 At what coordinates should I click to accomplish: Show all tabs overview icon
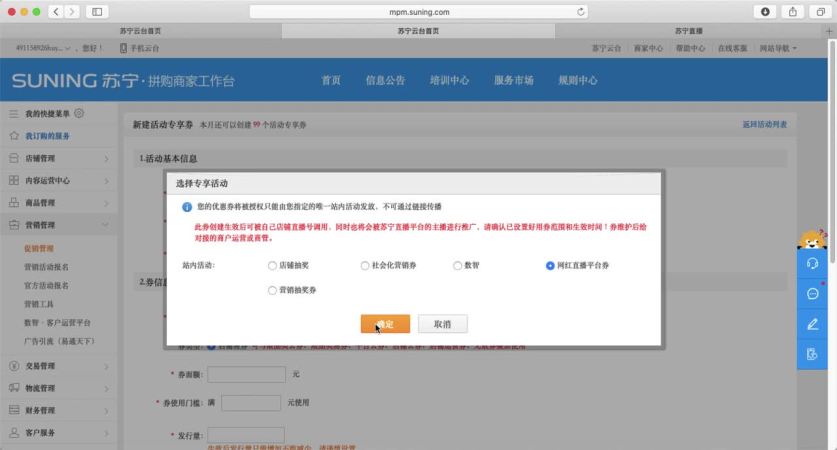tap(820, 12)
